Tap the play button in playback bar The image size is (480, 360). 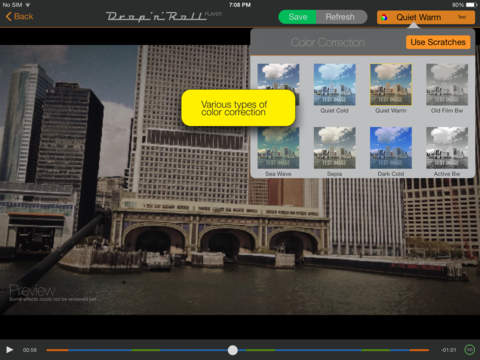[9, 350]
